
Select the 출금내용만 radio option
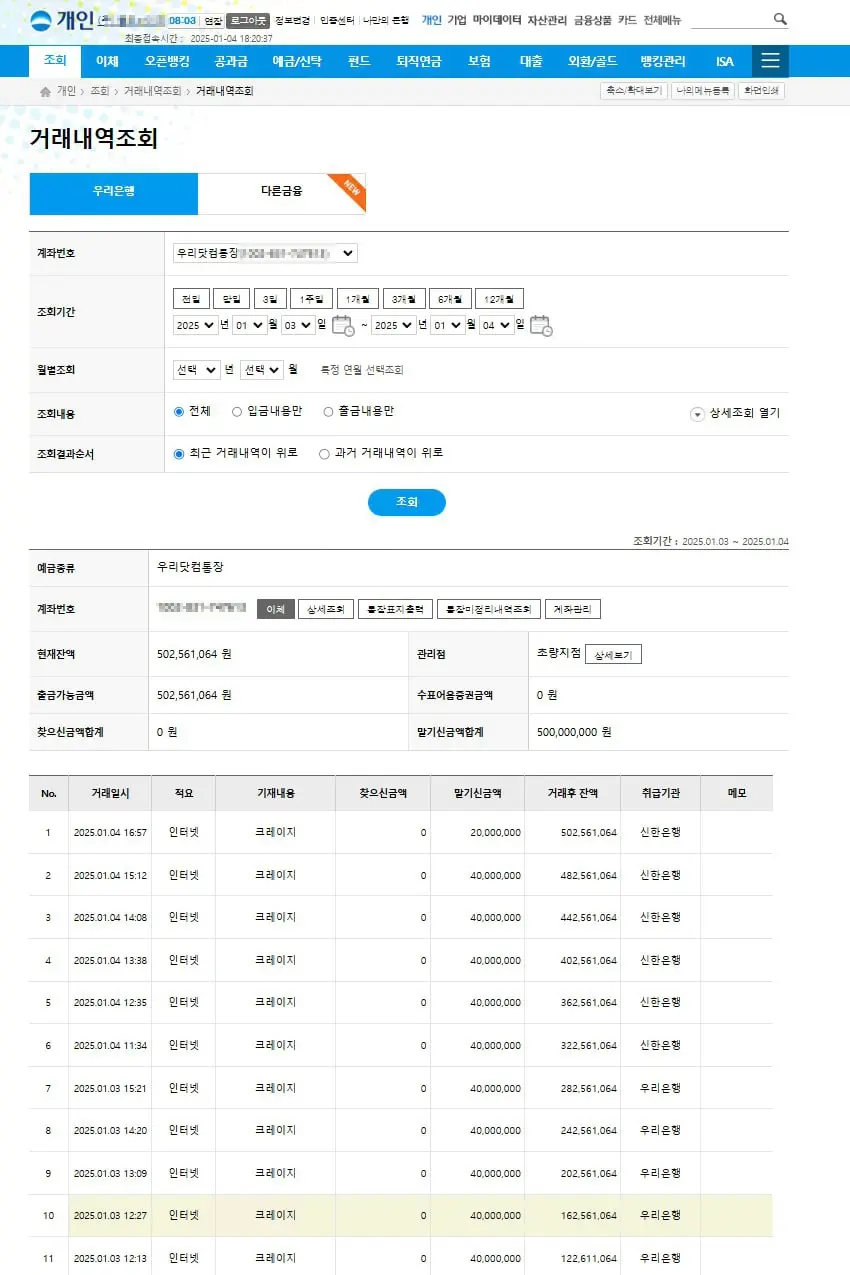[328, 411]
